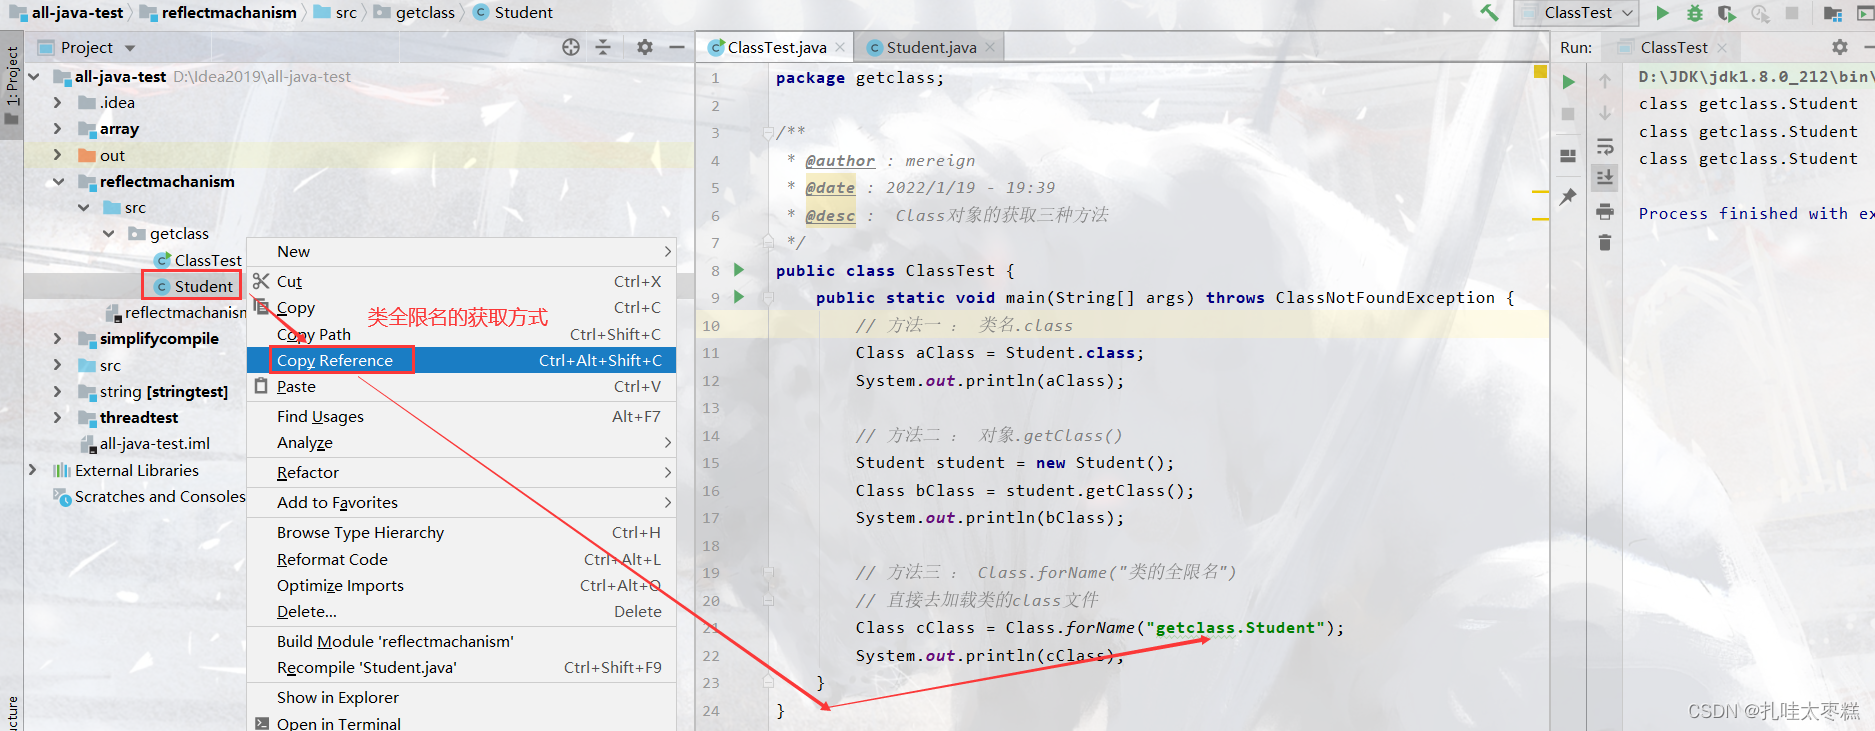Viewport: 1875px width, 731px height.
Task: Expand the simplifycompile module
Action: point(58,338)
